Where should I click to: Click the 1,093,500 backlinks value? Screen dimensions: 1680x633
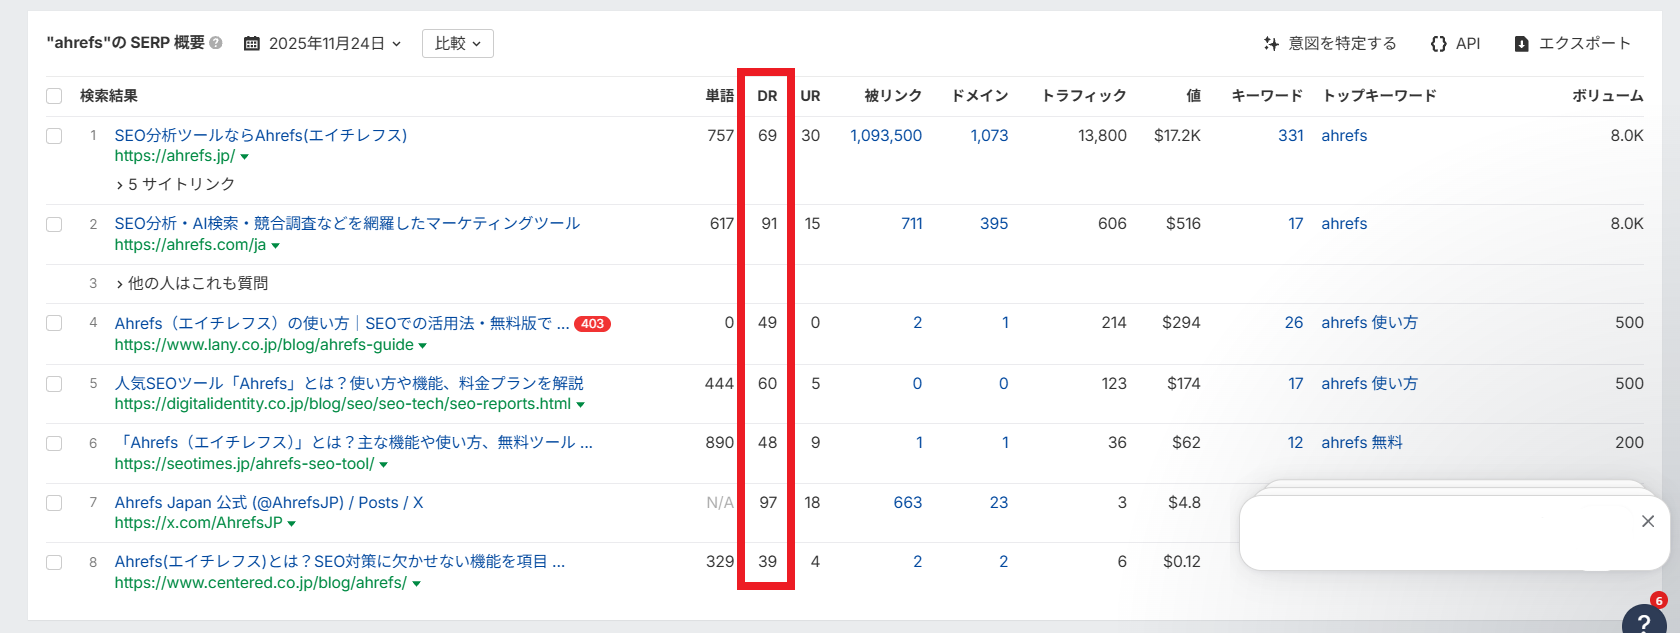point(886,135)
